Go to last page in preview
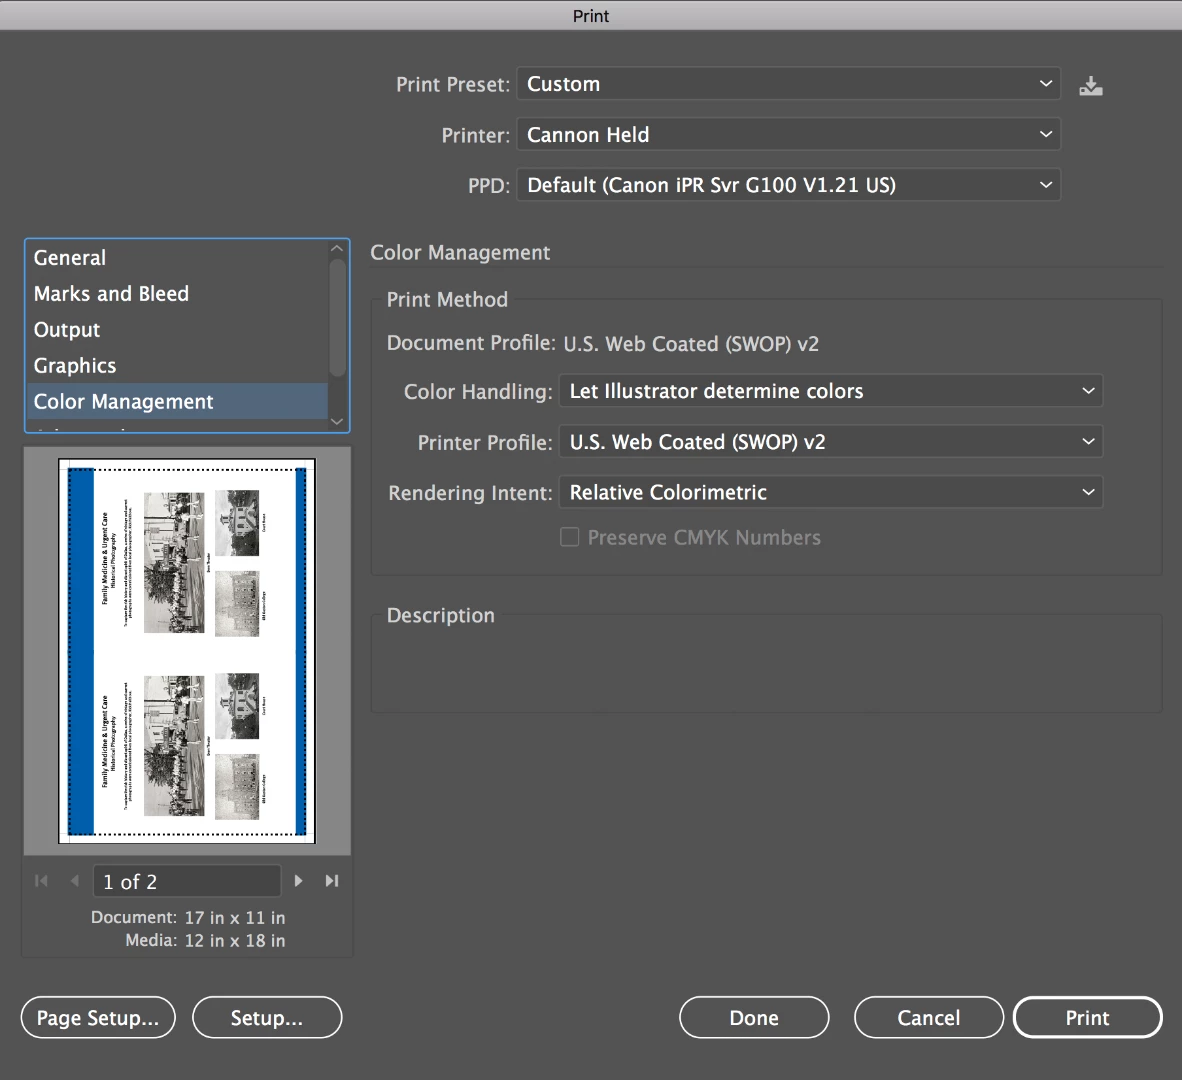 pos(332,880)
